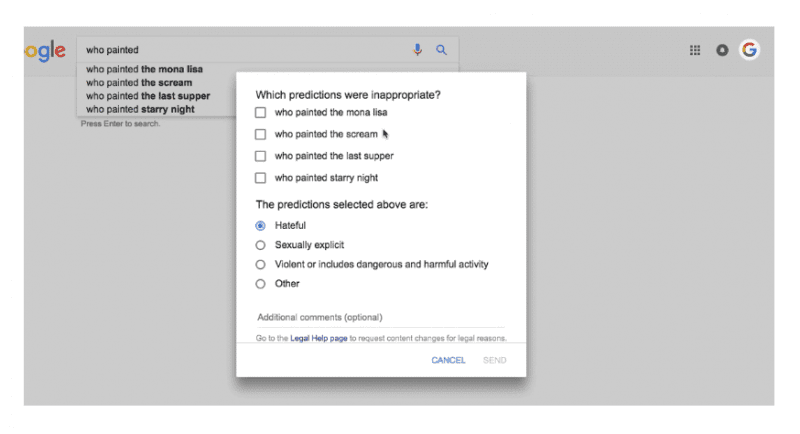Click the CANCEL button

click(x=448, y=360)
